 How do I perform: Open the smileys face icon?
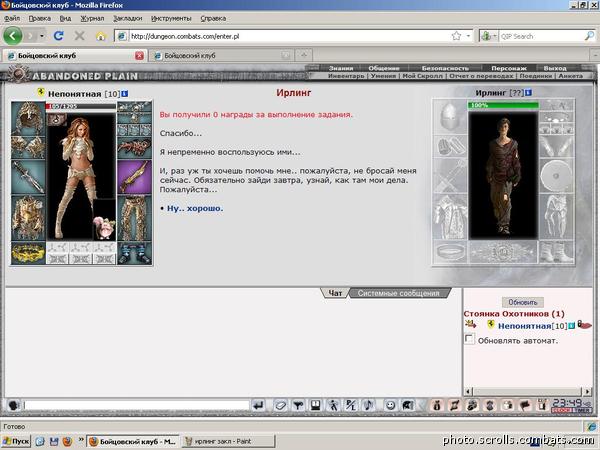(390, 405)
